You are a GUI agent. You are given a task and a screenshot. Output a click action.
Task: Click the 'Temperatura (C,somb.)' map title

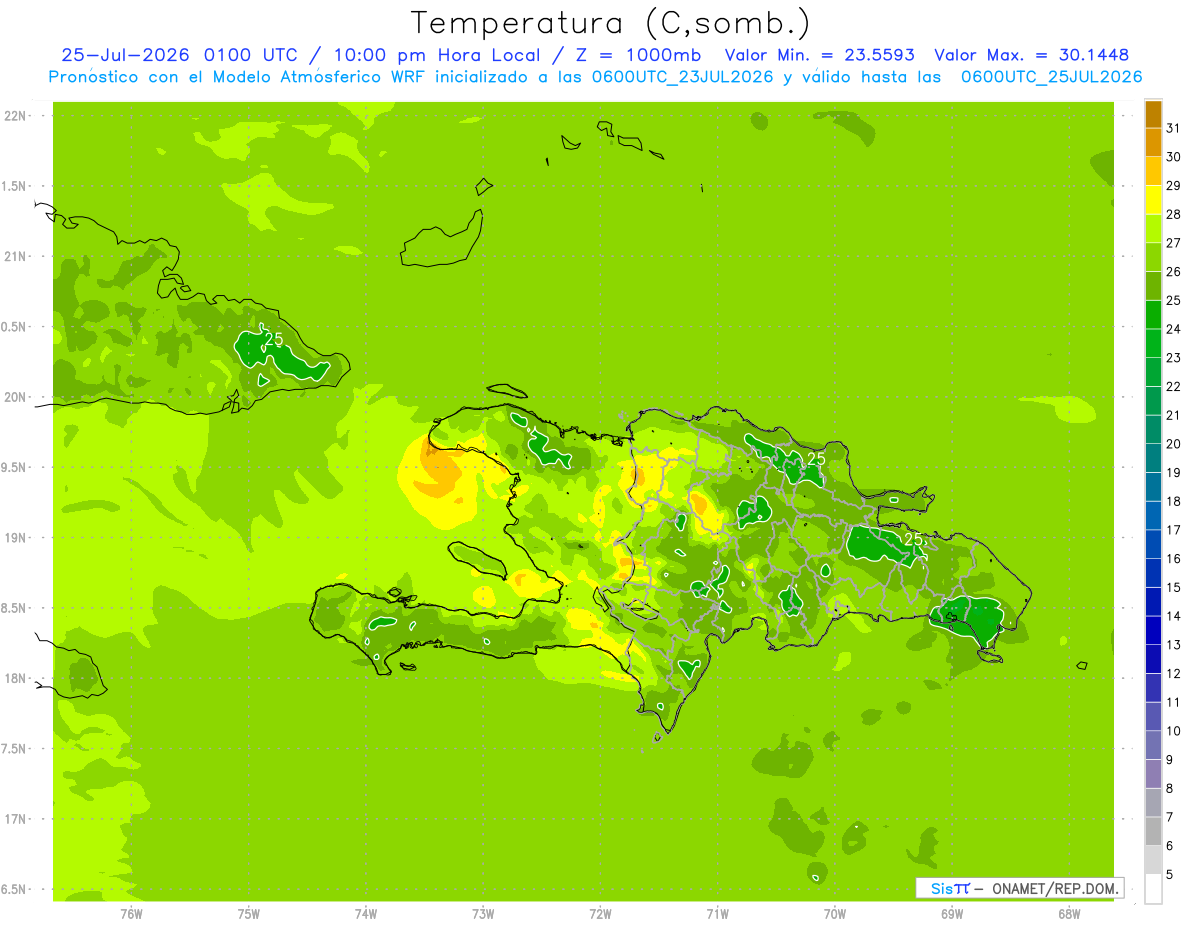610,23
